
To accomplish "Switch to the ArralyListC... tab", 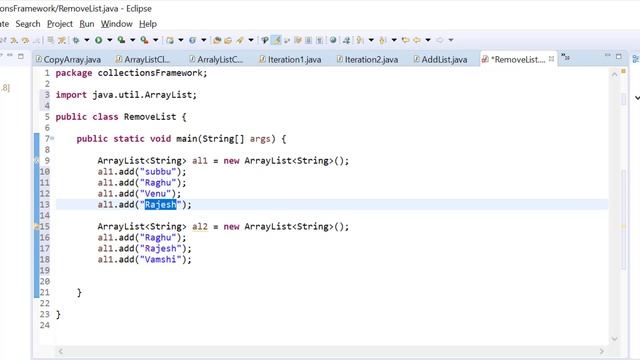I will (216, 60).
